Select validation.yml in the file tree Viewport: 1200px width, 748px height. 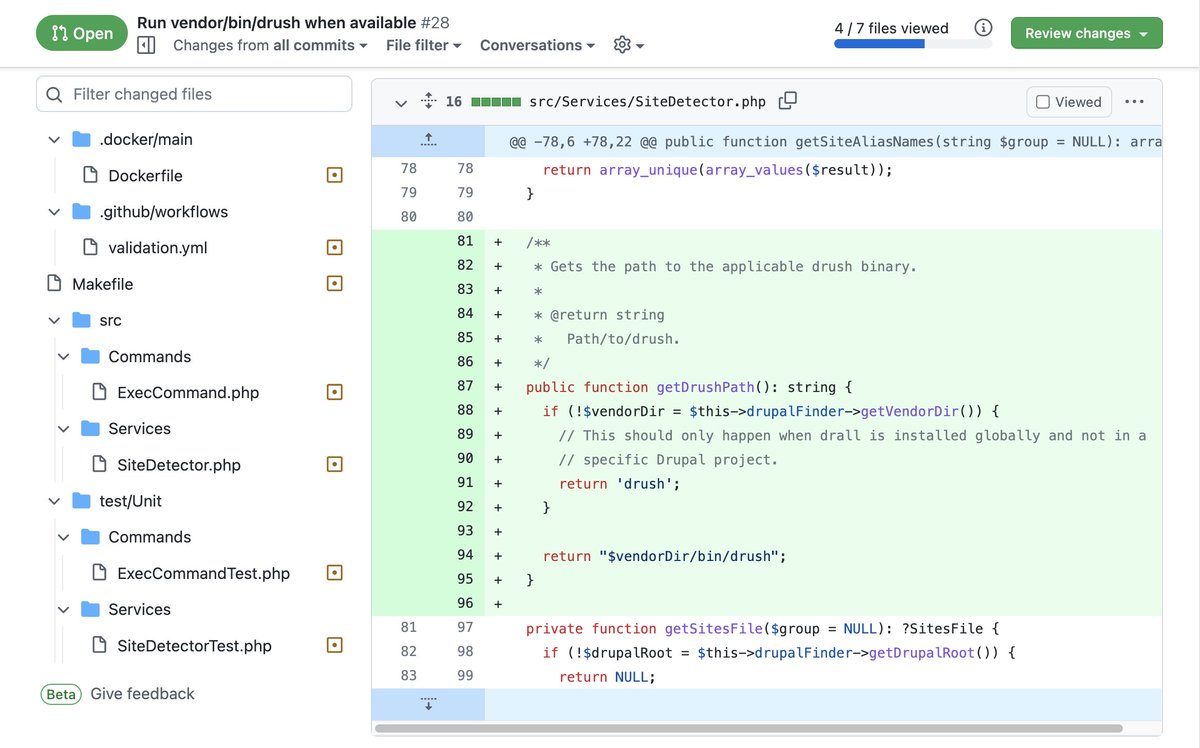coord(158,247)
